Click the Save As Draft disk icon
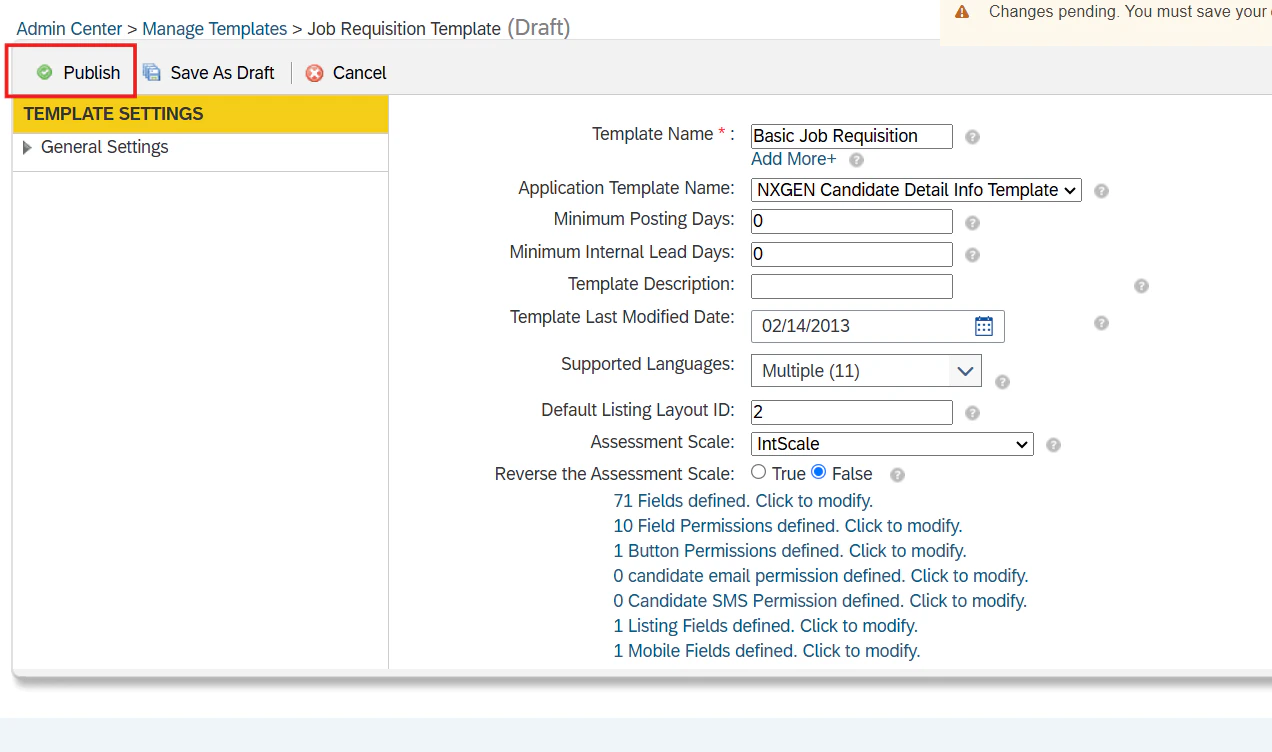 coord(152,72)
